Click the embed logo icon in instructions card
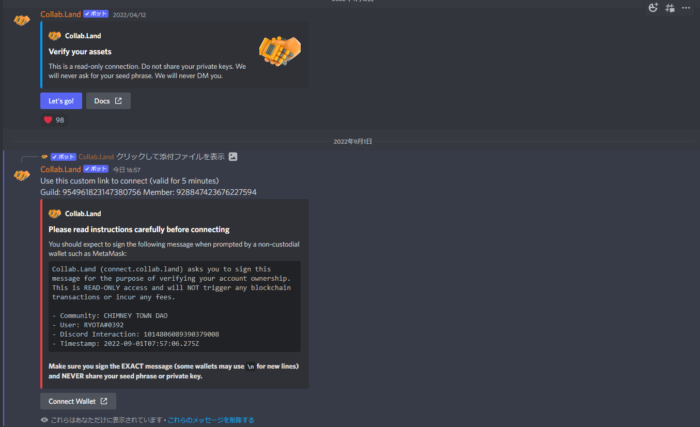The image size is (700, 427). pos(54,214)
